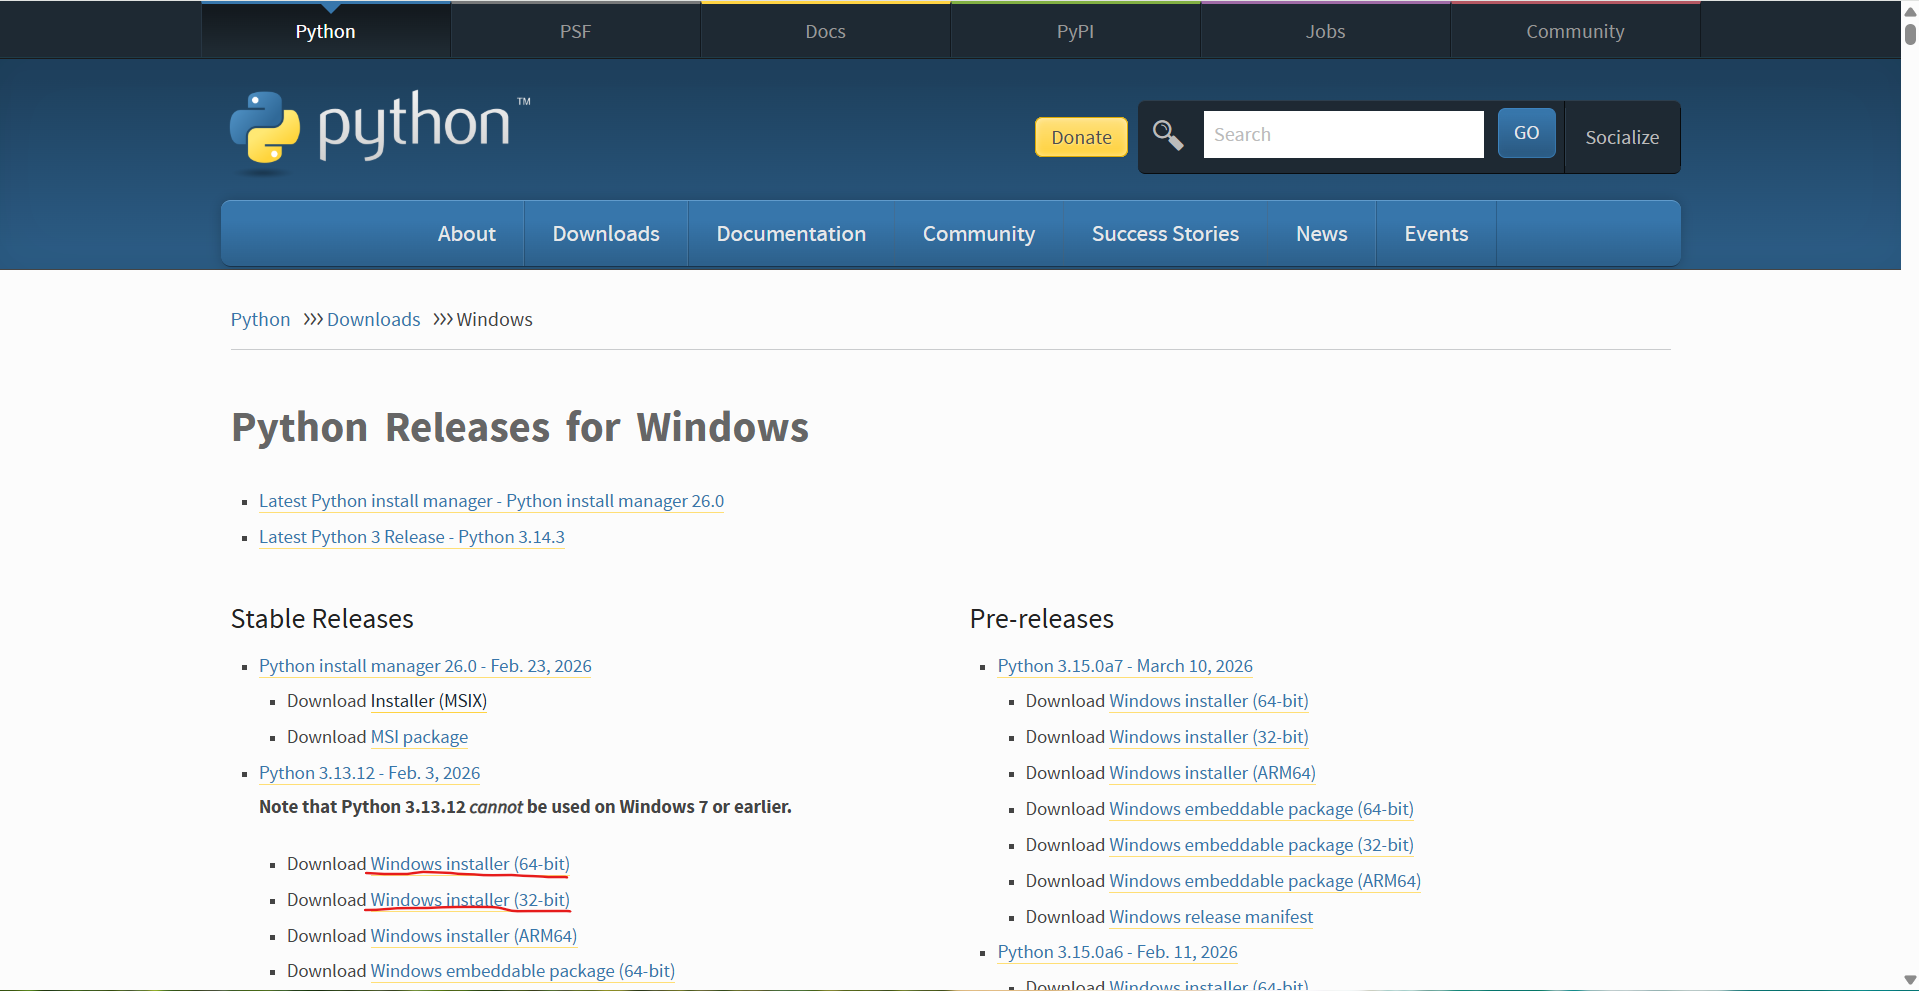Open Python 3.15.0a6 pre-release link
The image size is (1919, 991).
(x=1118, y=952)
